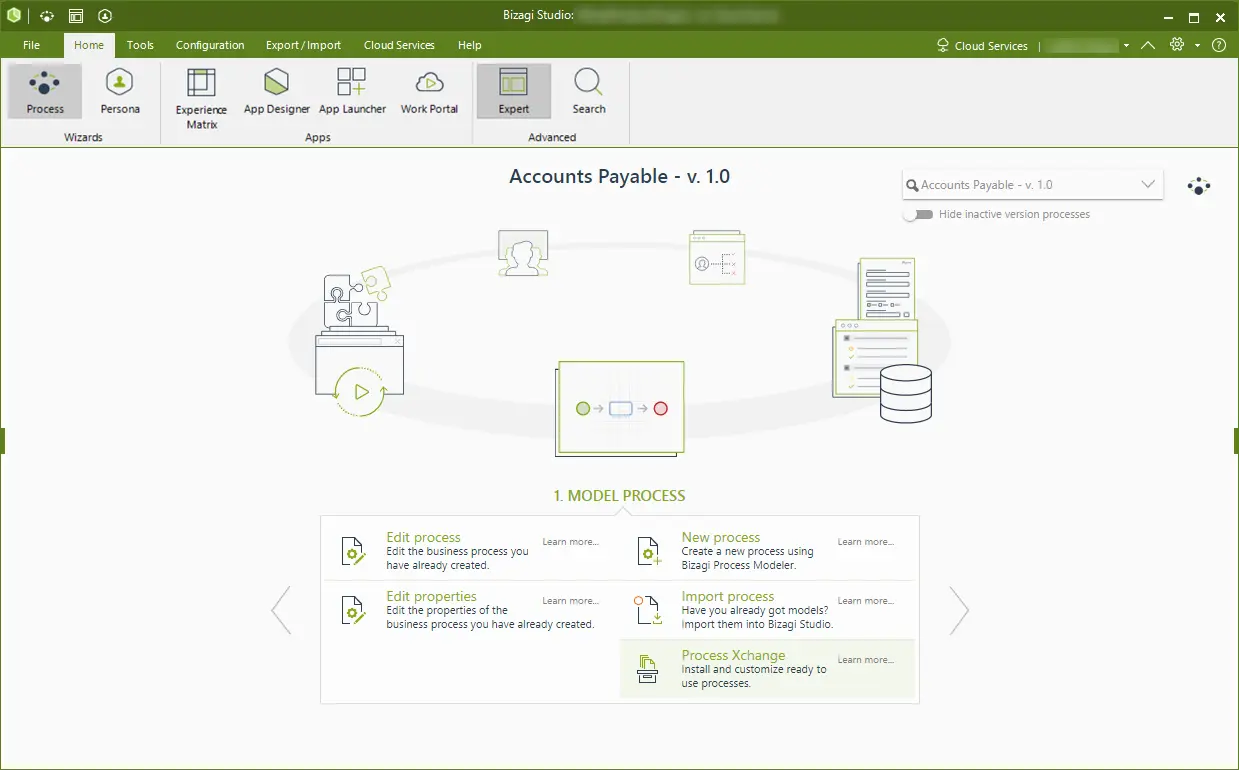Open the Cloud Services ribbon tab
Screen dimensions: 1239x770
click(x=399, y=45)
